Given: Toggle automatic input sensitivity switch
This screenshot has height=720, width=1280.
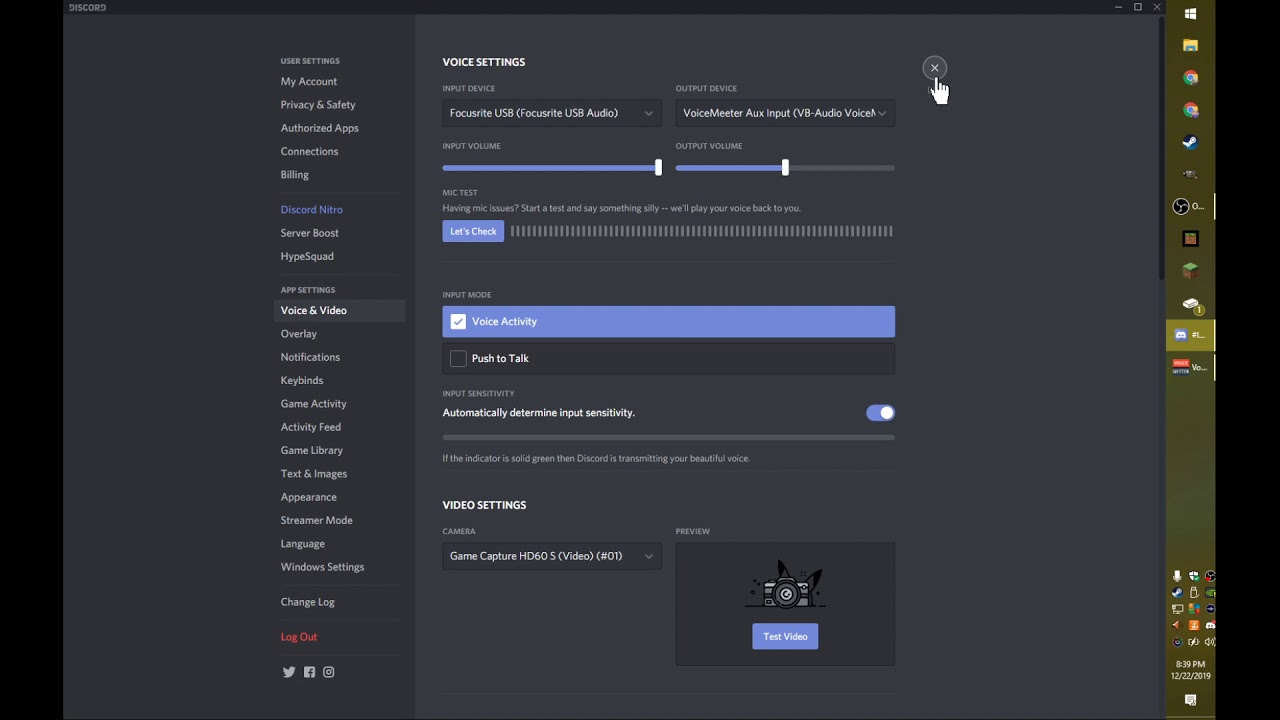Looking at the screenshot, I should [x=880, y=412].
